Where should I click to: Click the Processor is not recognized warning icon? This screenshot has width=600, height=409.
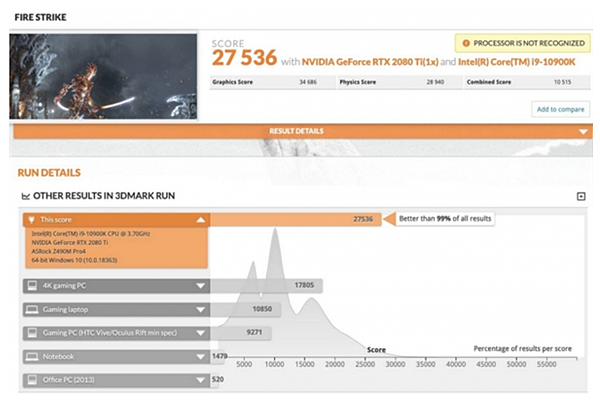pos(466,43)
